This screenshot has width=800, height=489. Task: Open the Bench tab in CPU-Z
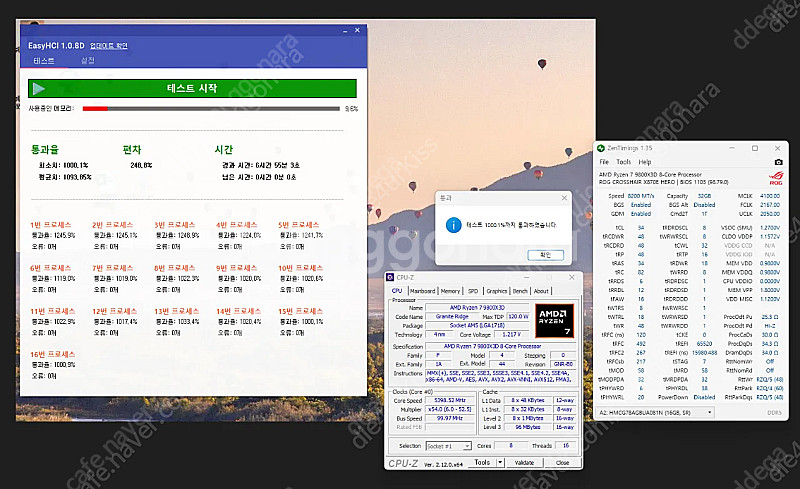520,291
